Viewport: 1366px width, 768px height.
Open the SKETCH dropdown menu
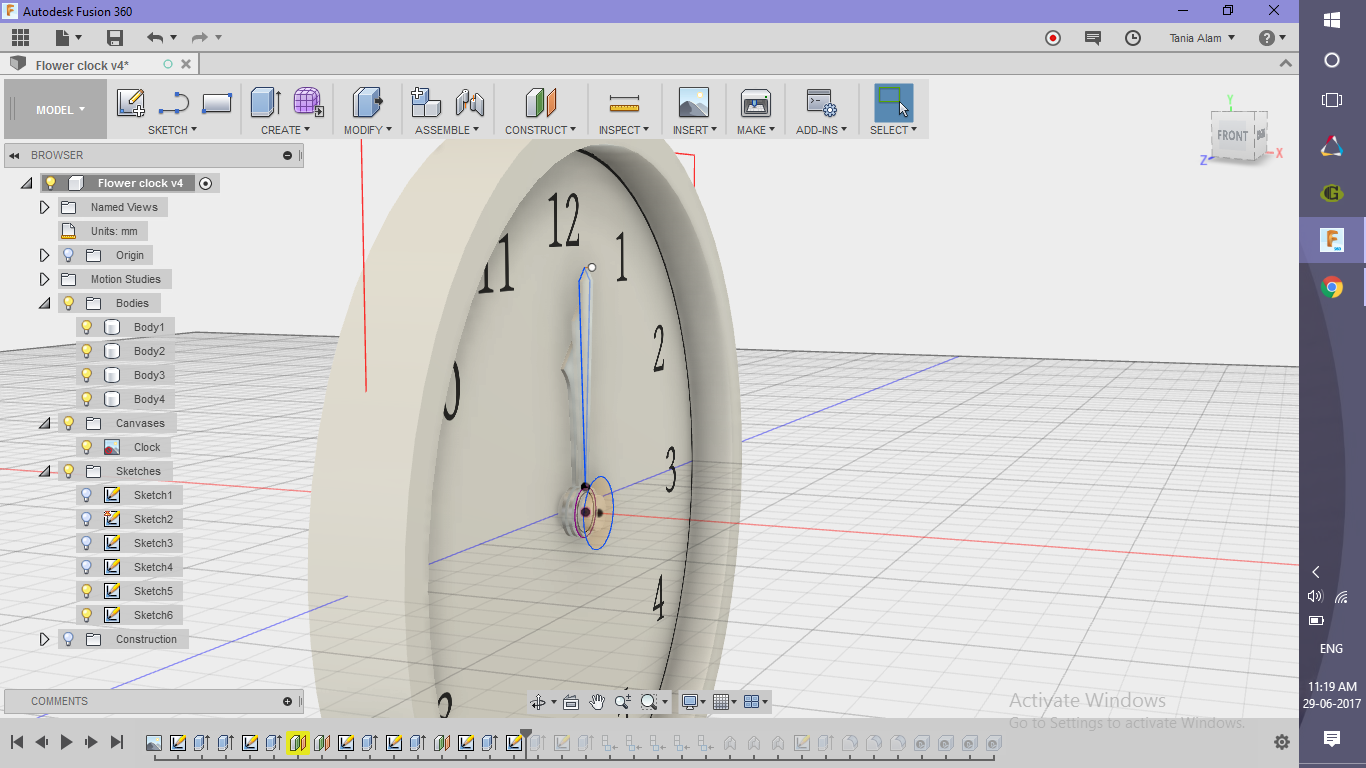[172, 130]
